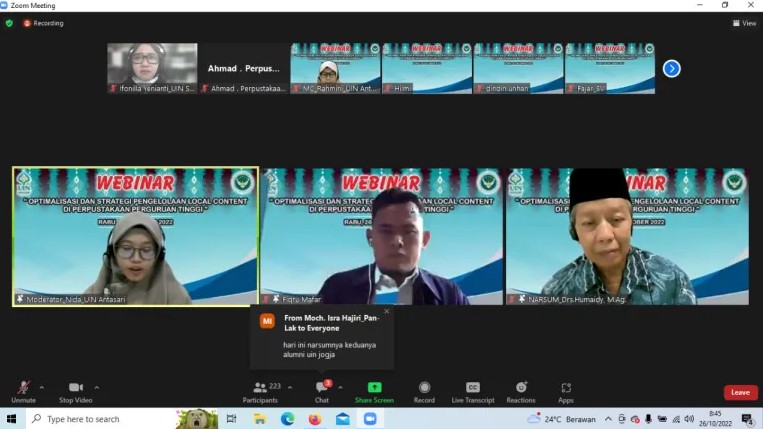Click the MI avatar in chat notification
Screen dimensions: 763x429
(267, 321)
